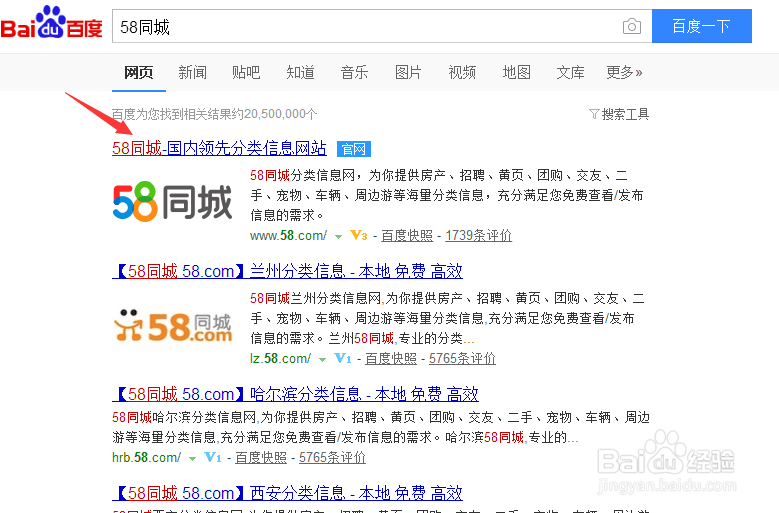
Task: Click the Baidu logo
Action: 52,23
